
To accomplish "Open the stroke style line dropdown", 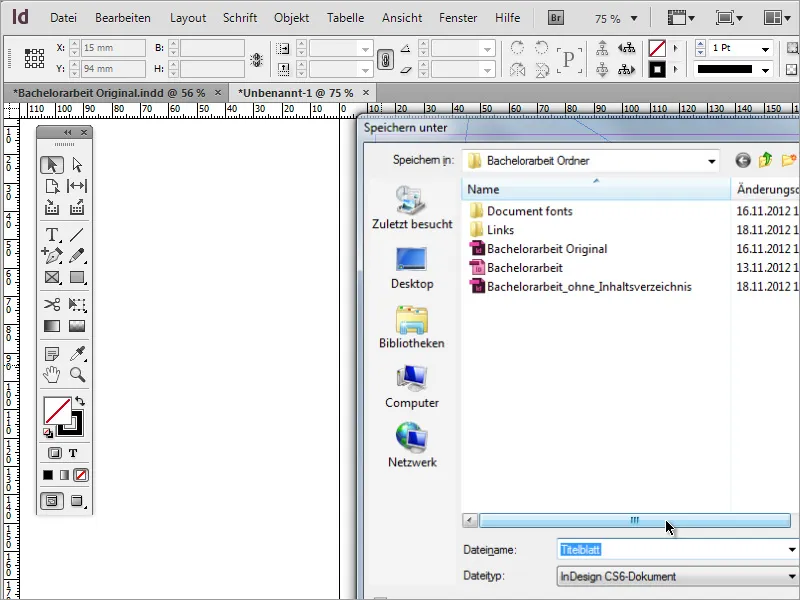I will click(765, 70).
